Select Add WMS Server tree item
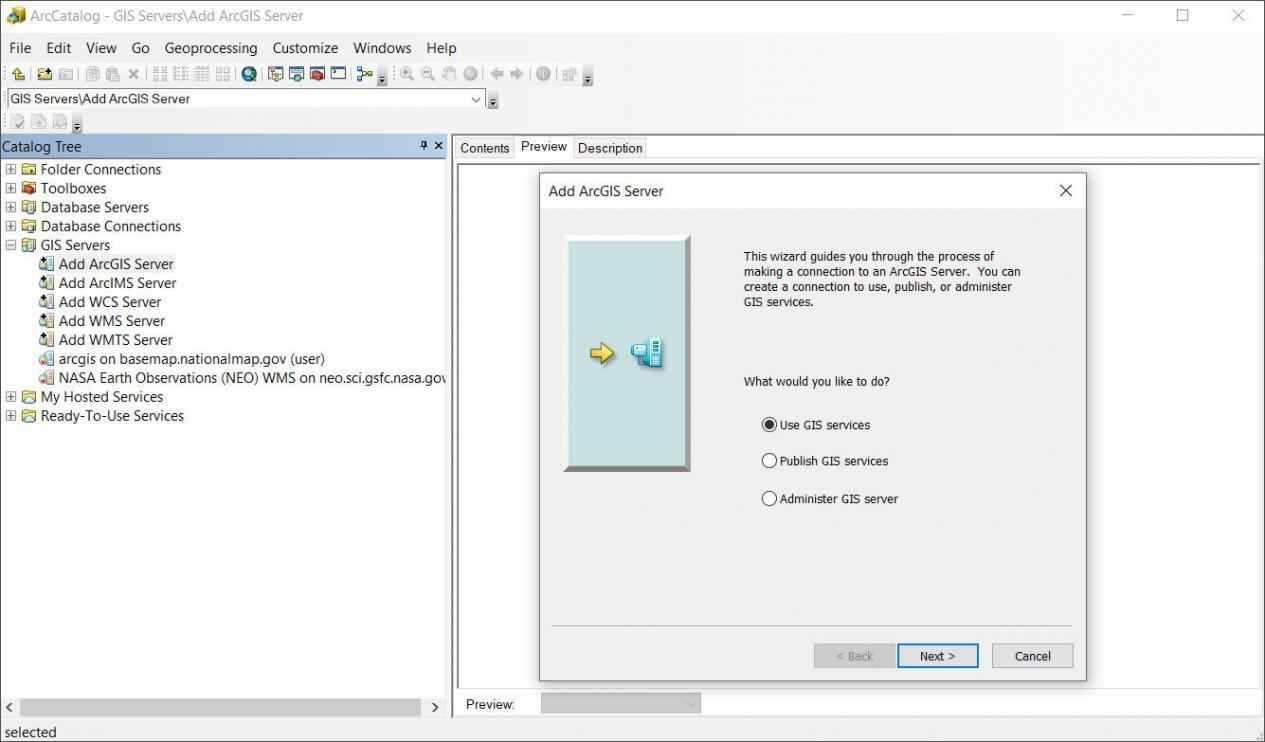This screenshot has width=1265, height=742. (x=102, y=321)
